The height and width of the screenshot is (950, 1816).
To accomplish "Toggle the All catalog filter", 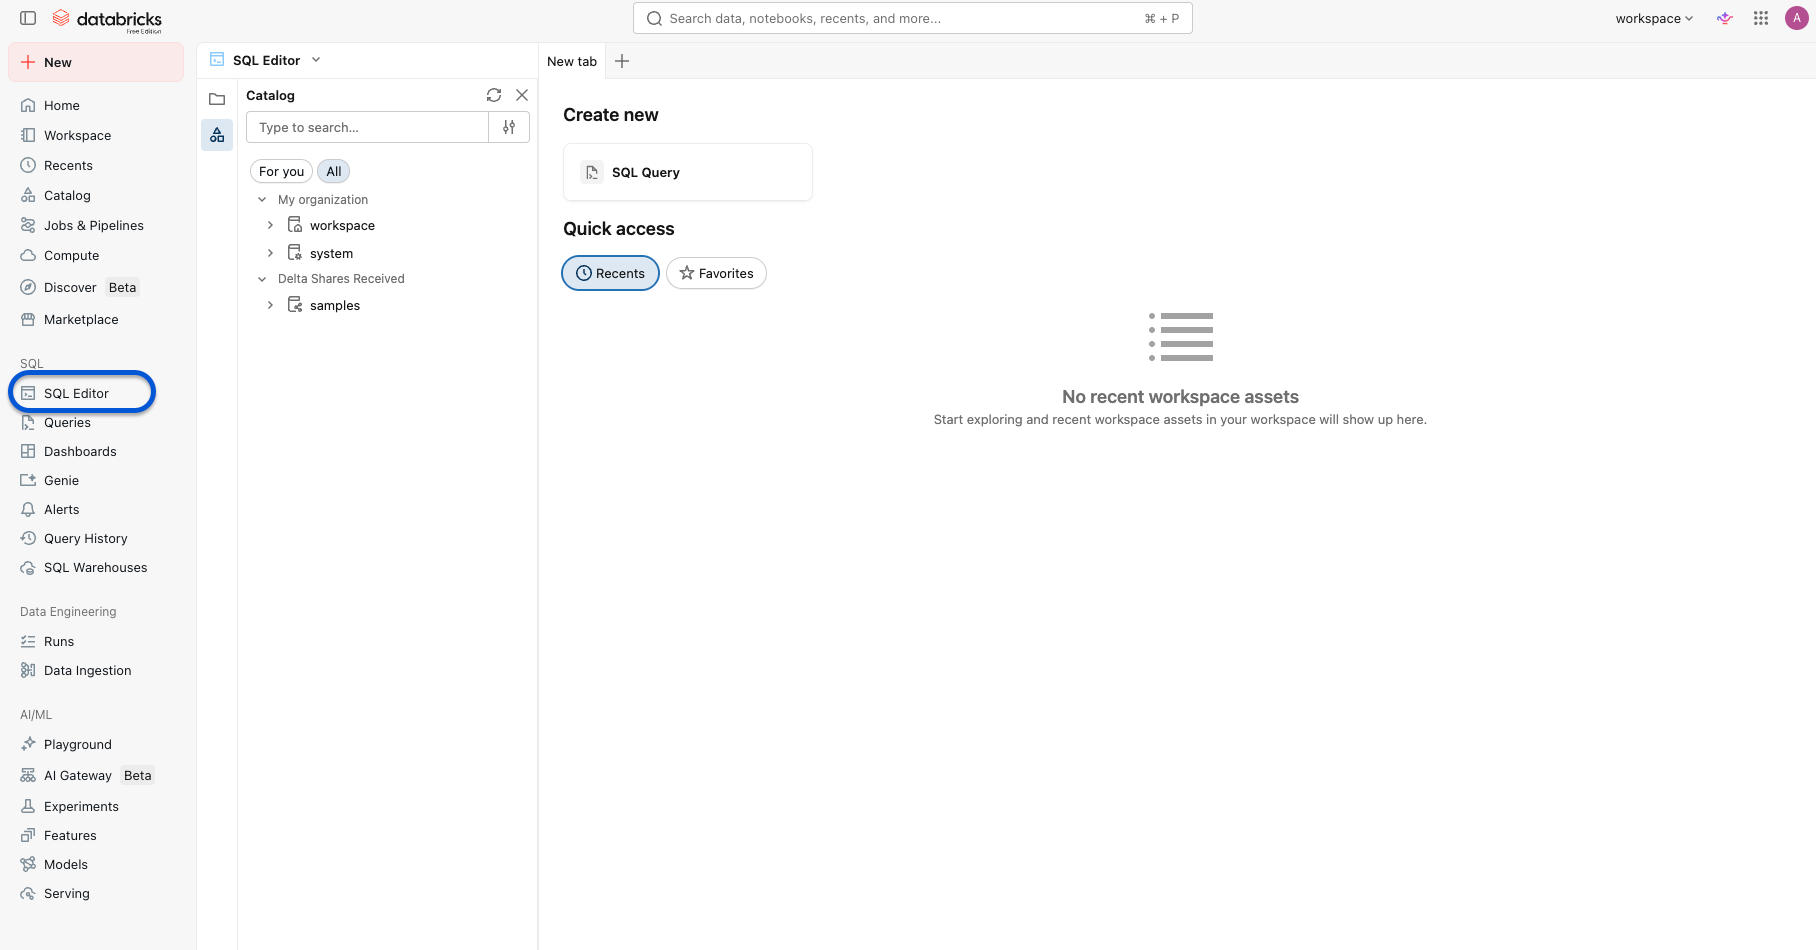I will (334, 171).
